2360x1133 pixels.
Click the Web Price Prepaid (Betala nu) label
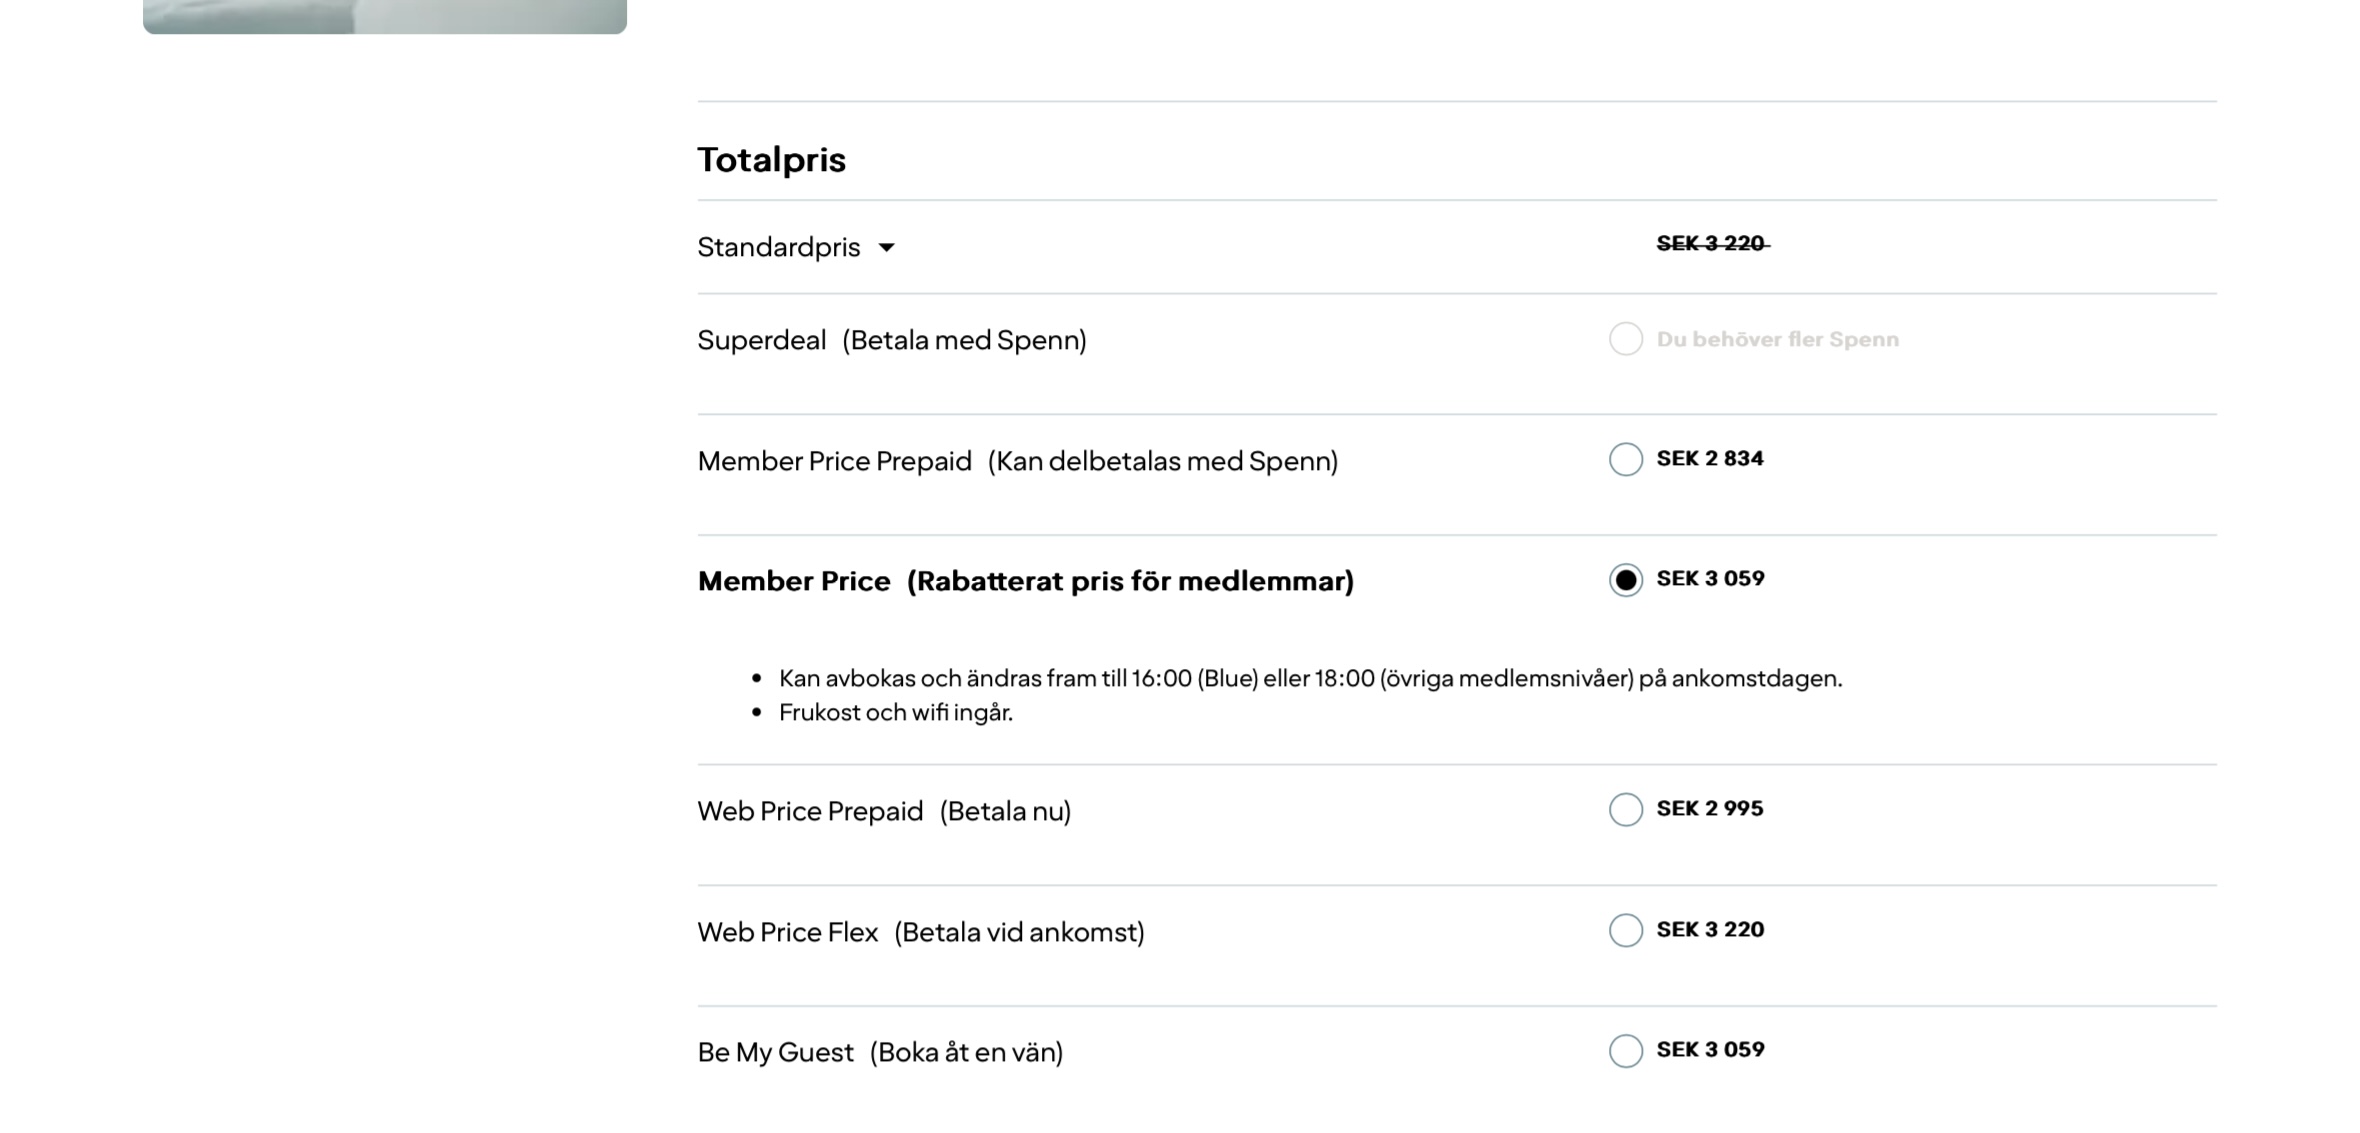(x=883, y=811)
